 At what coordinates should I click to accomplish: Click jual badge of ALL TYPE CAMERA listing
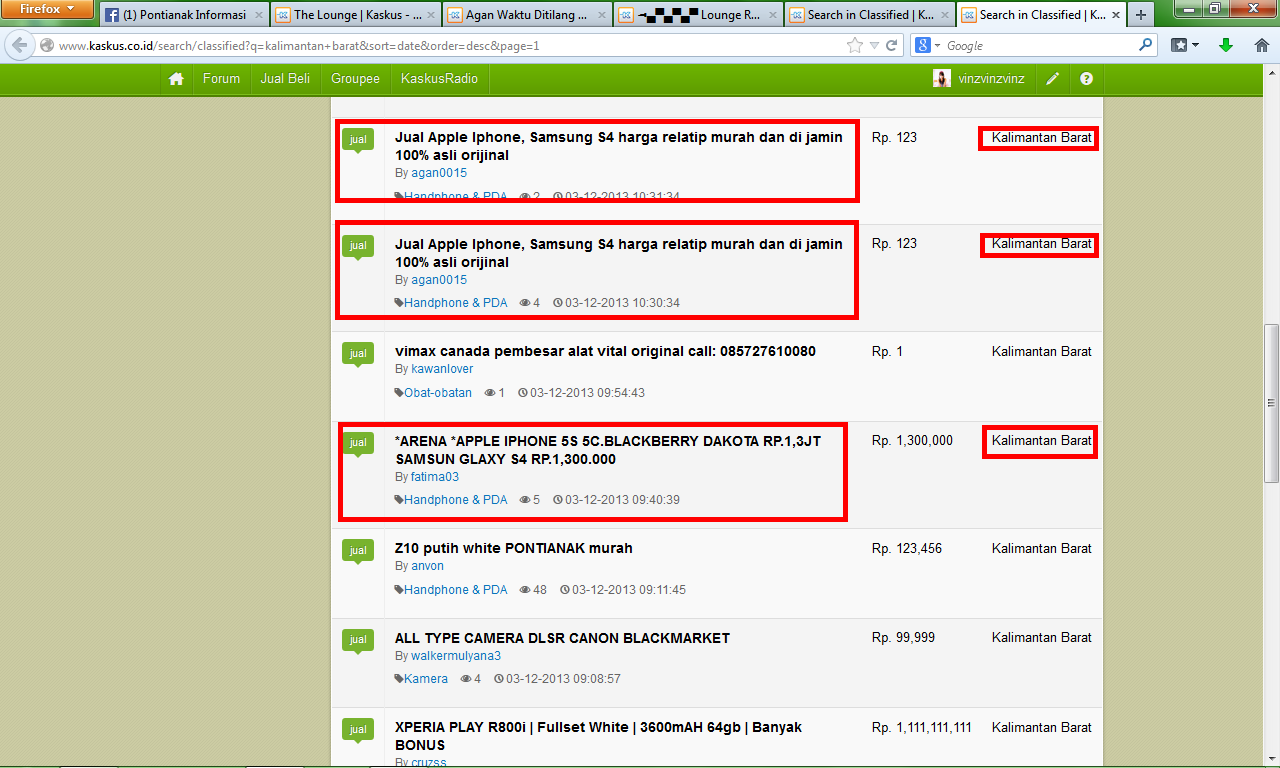click(x=358, y=640)
